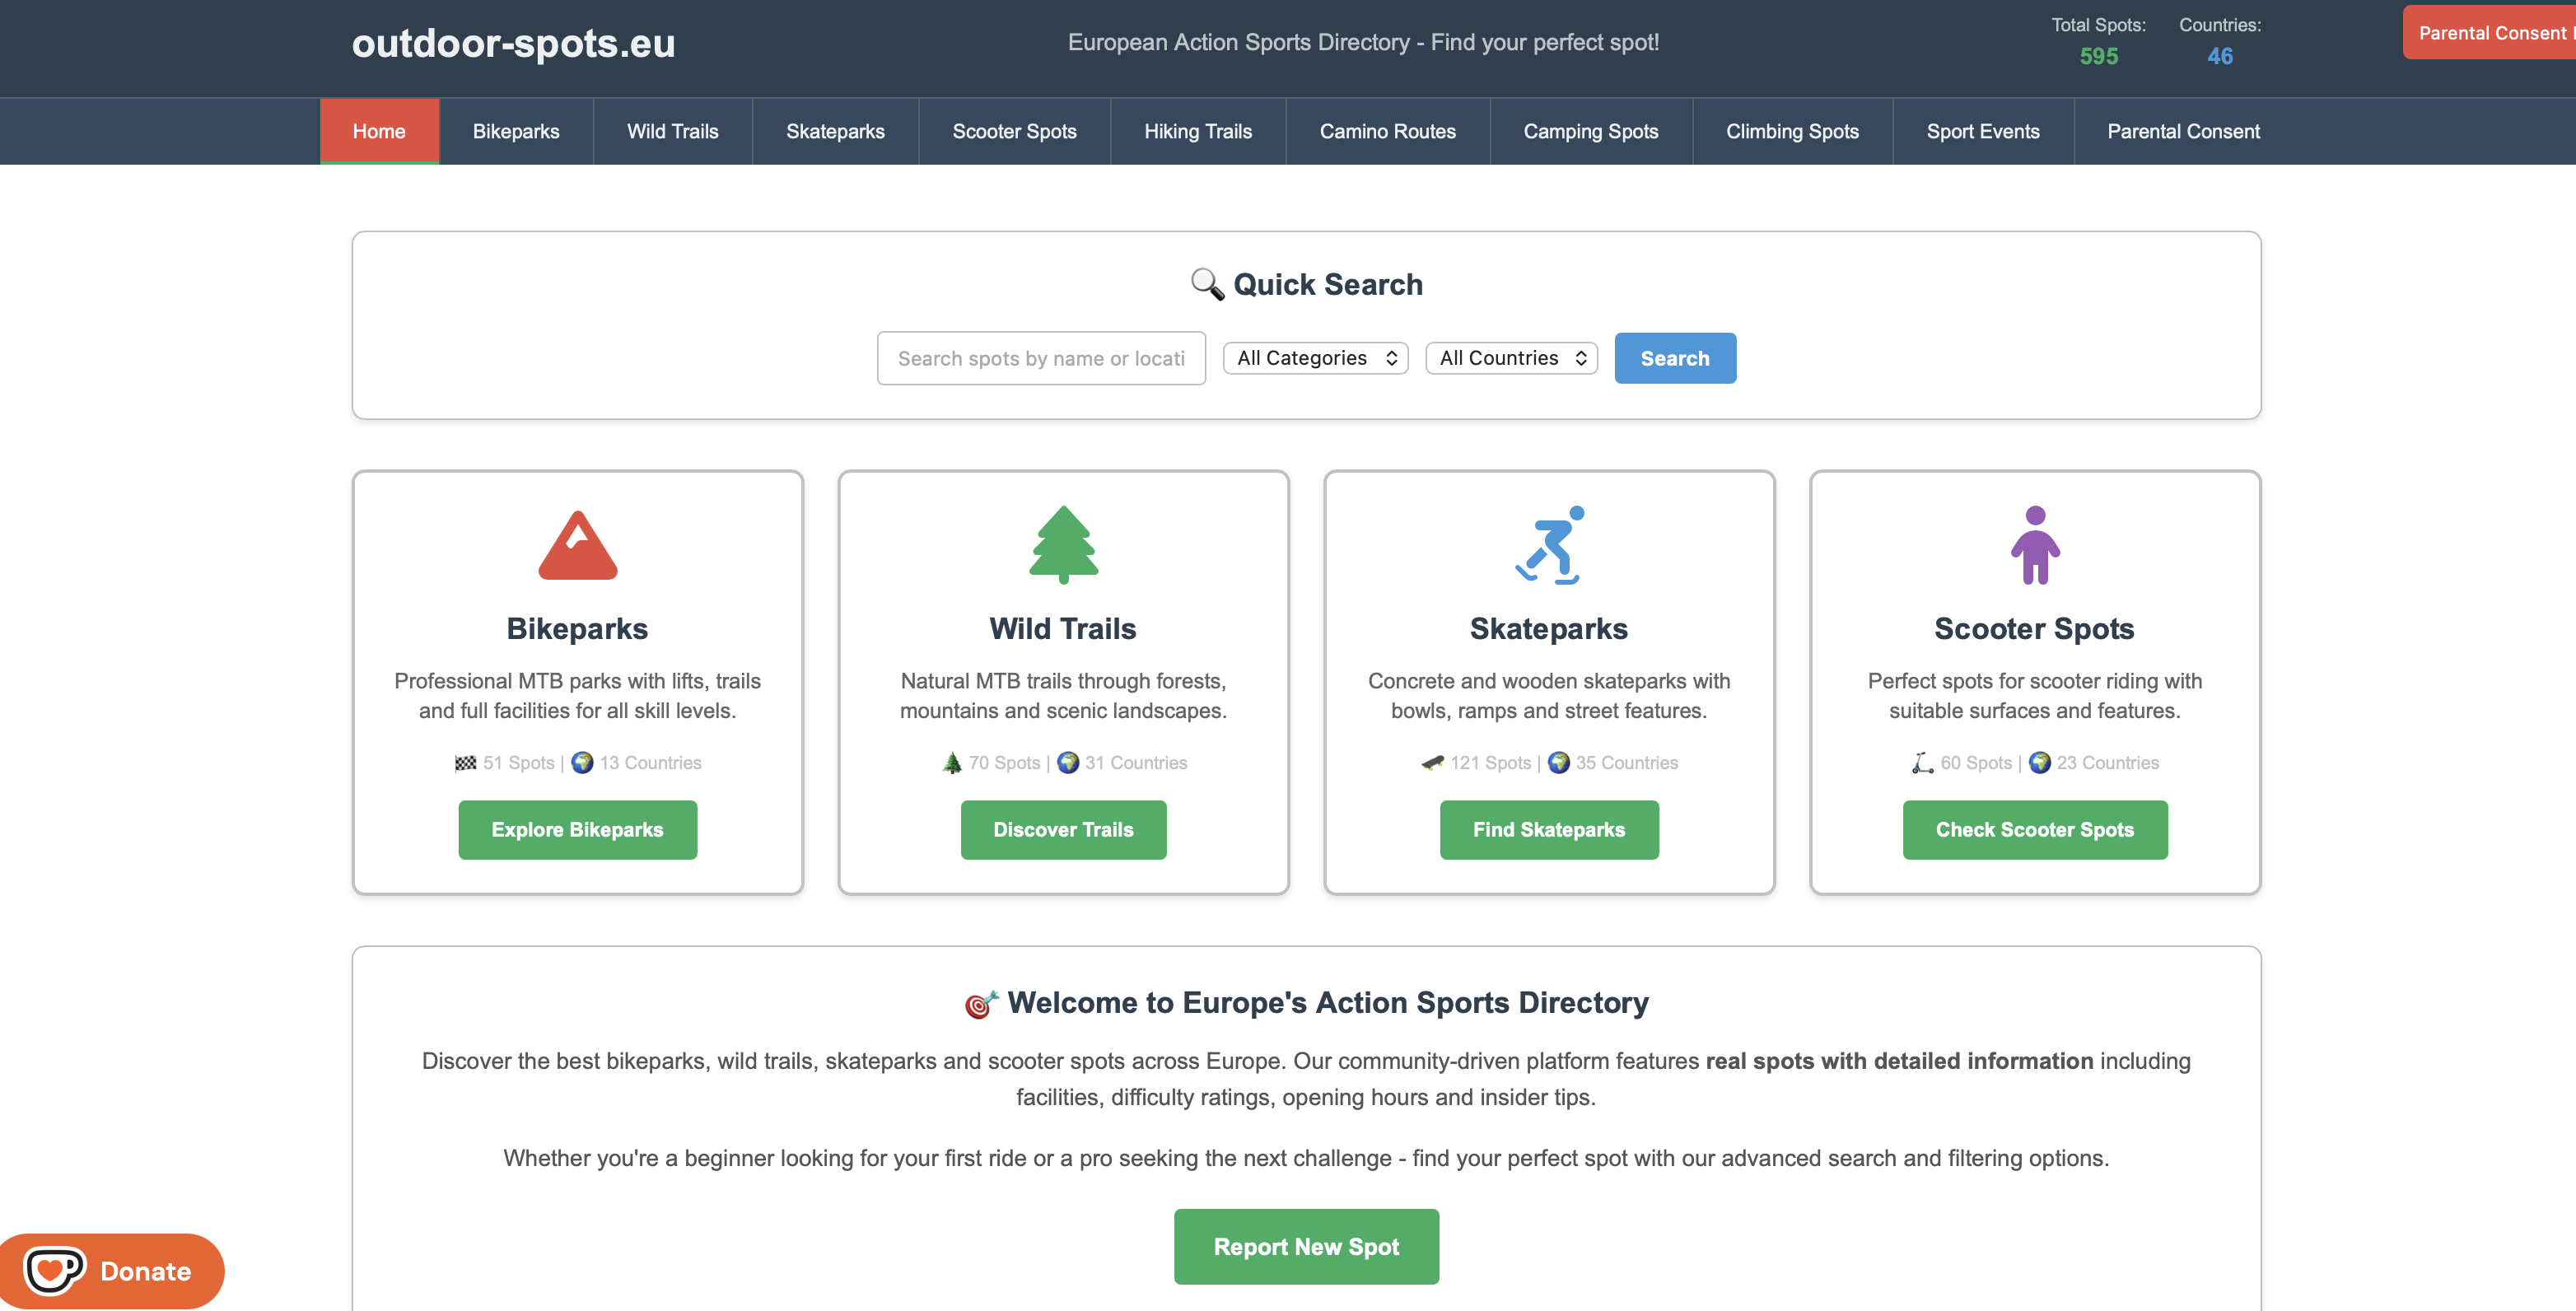Click the Explore Bikeparks button
This screenshot has width=2576, height=1311.
pyautogui.click(x=578, y=830)
